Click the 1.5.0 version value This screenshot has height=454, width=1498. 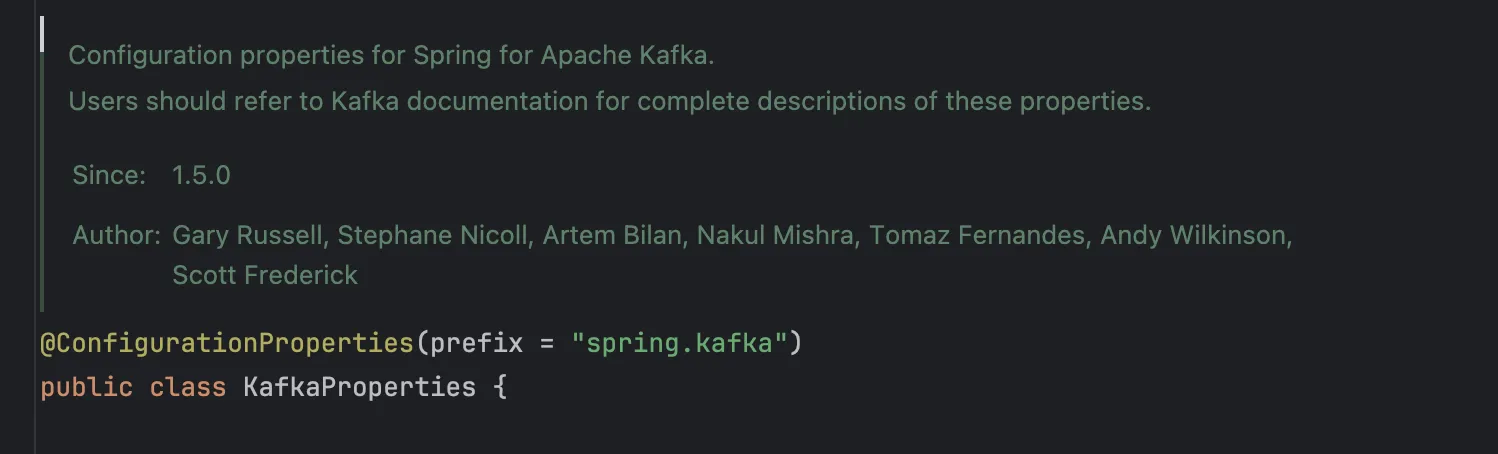click(201, 176)
